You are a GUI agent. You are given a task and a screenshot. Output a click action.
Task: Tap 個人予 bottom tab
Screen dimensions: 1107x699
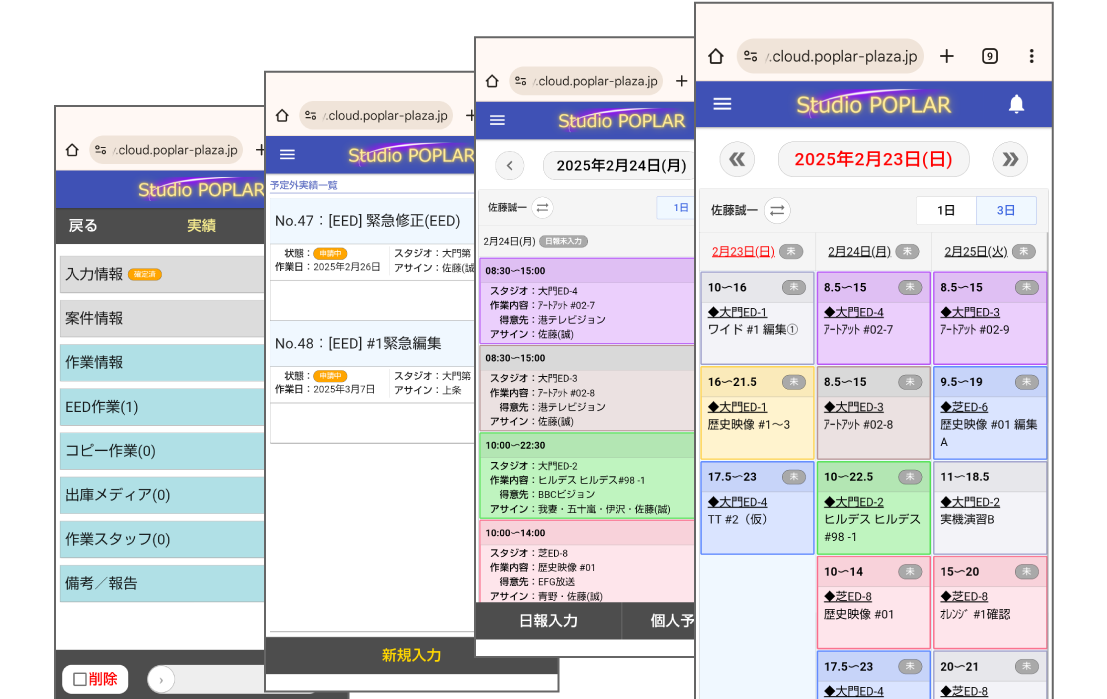point(659,621)
